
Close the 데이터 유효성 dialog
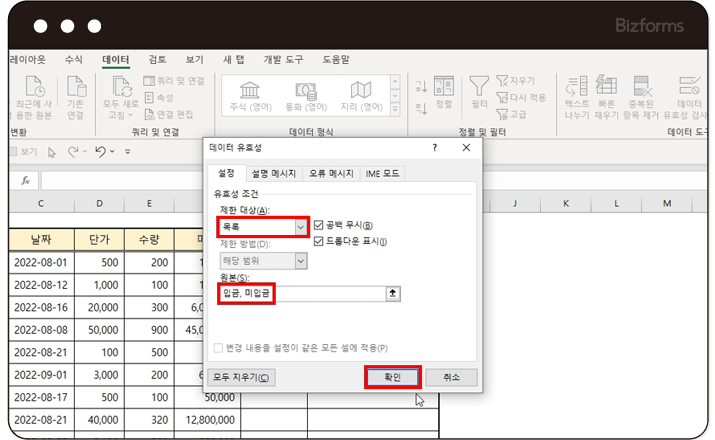pos(466,148)
